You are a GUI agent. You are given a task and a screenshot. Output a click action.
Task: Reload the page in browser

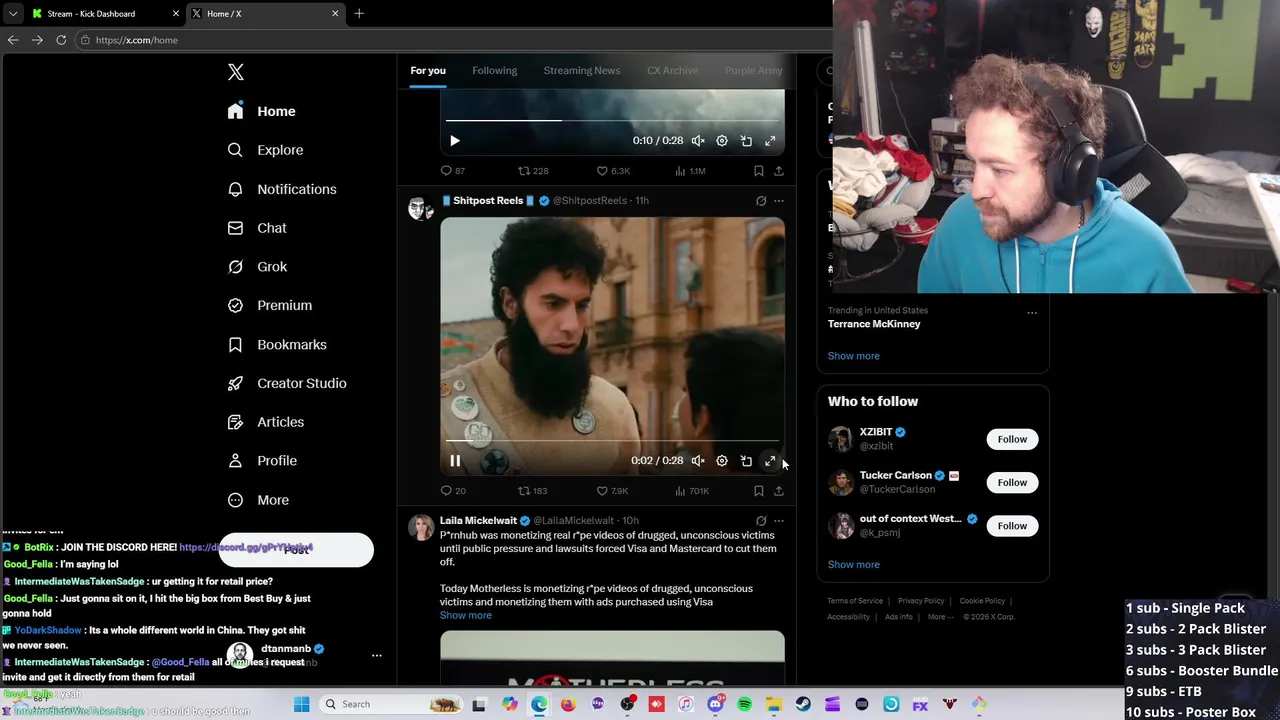click(61, 40)
